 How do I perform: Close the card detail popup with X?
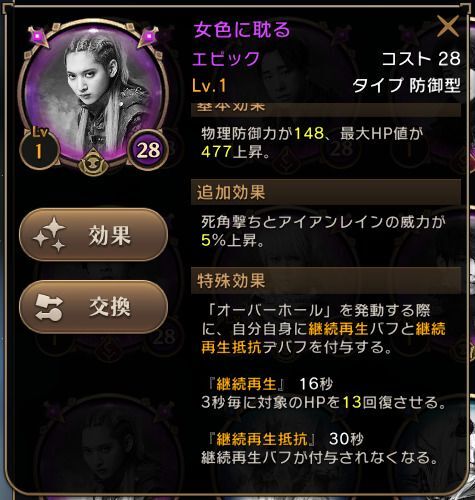(x=448, y=27)
